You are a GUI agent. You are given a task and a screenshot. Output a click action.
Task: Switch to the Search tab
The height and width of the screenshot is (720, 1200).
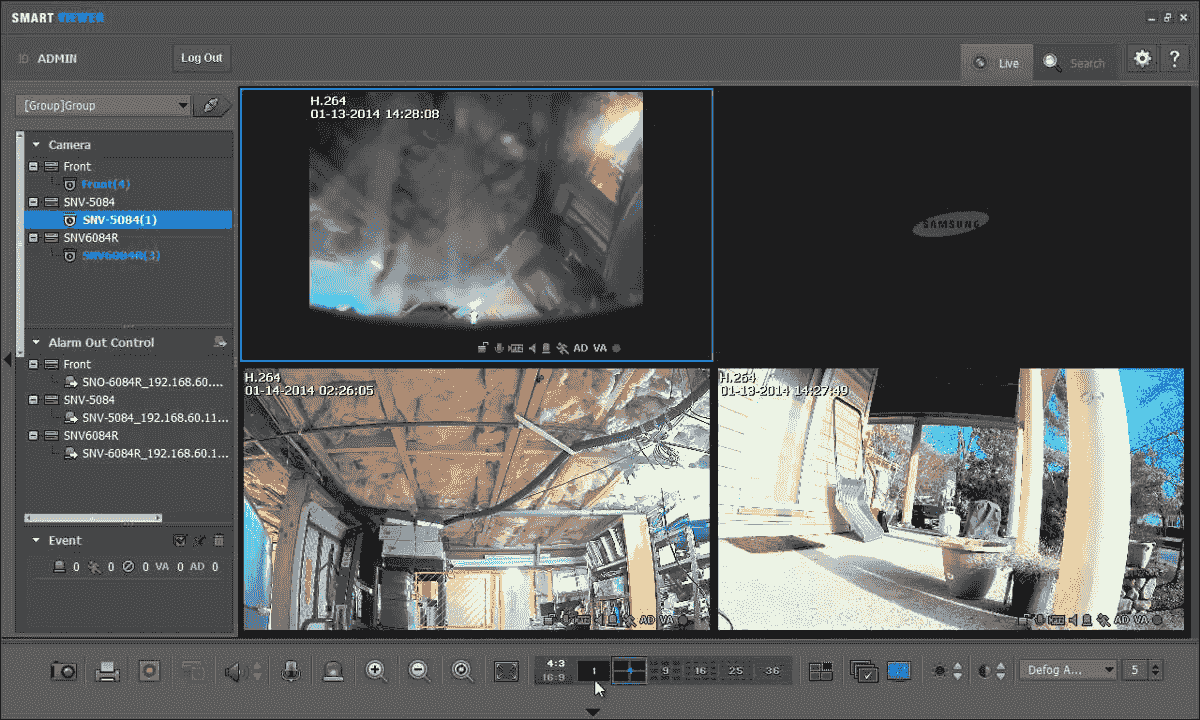click(1076, 62)
